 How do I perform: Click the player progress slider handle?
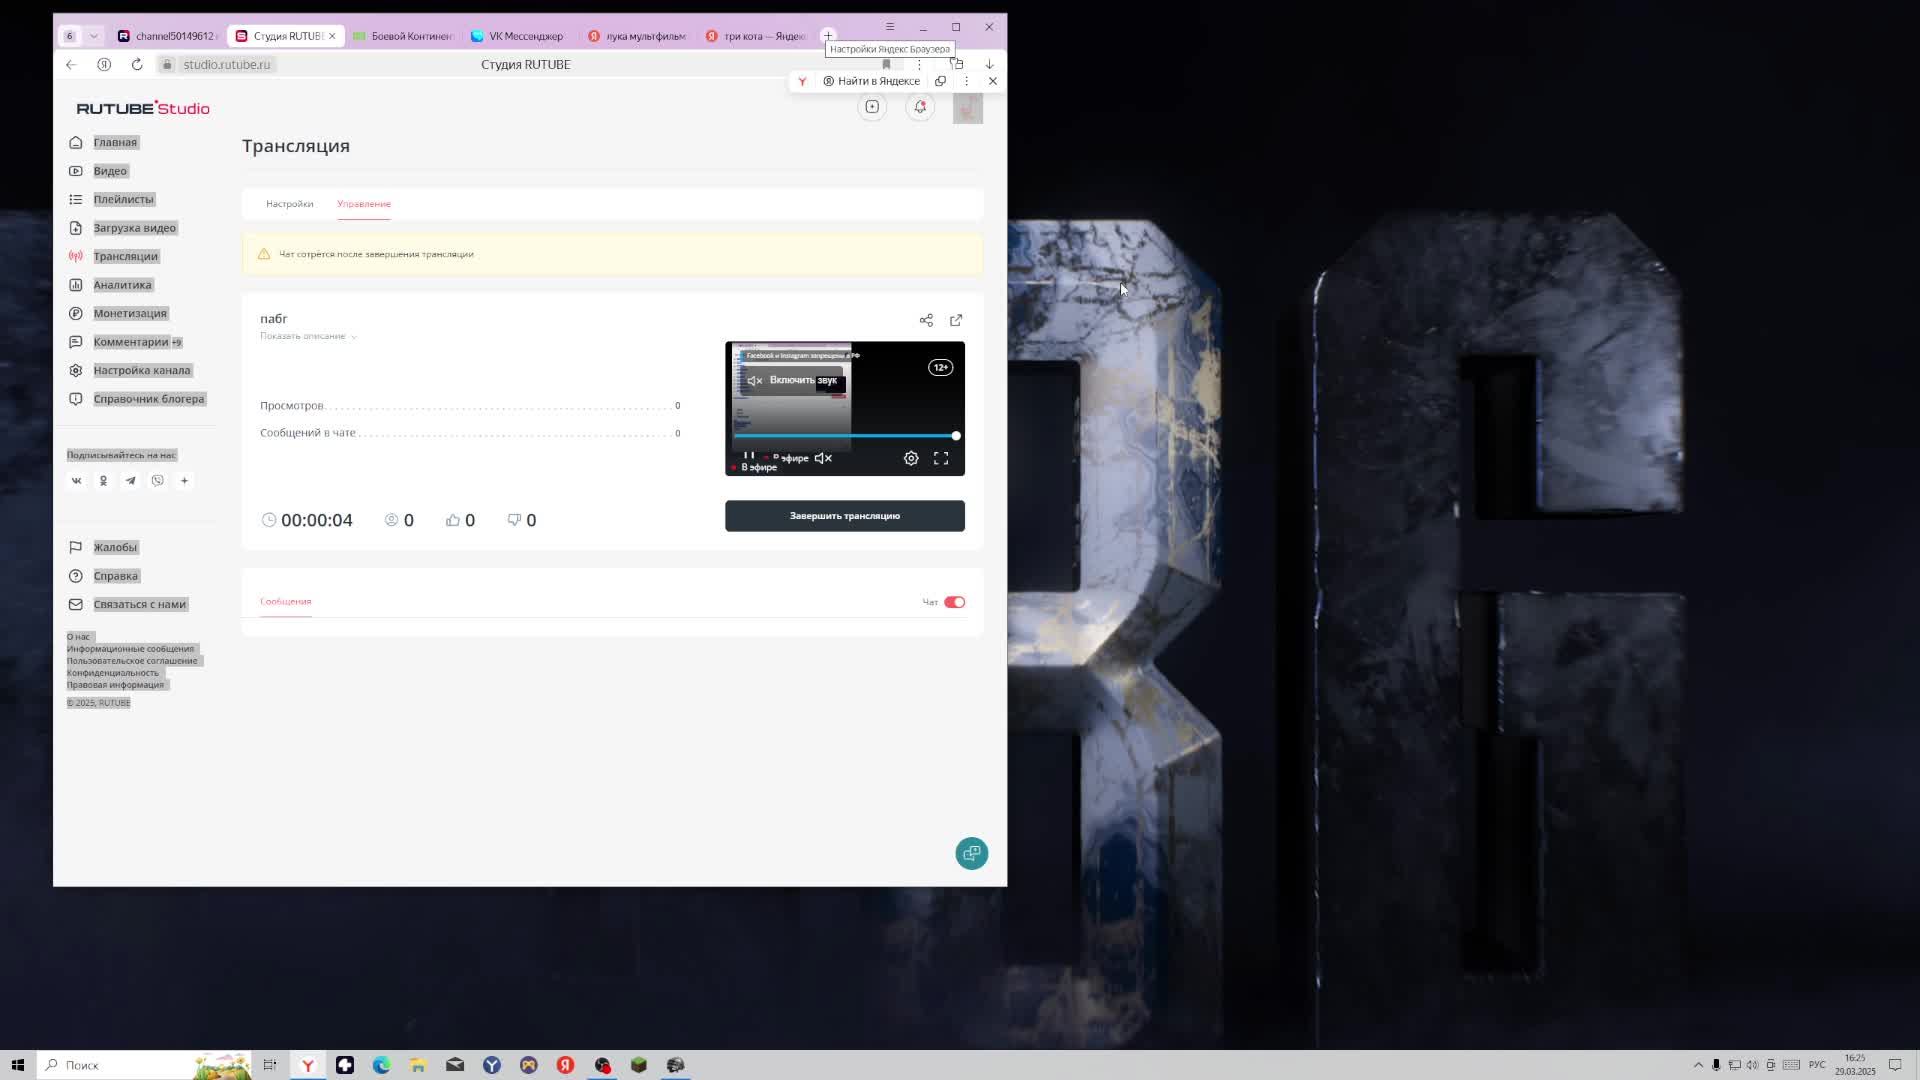click(x=956, y=436)
